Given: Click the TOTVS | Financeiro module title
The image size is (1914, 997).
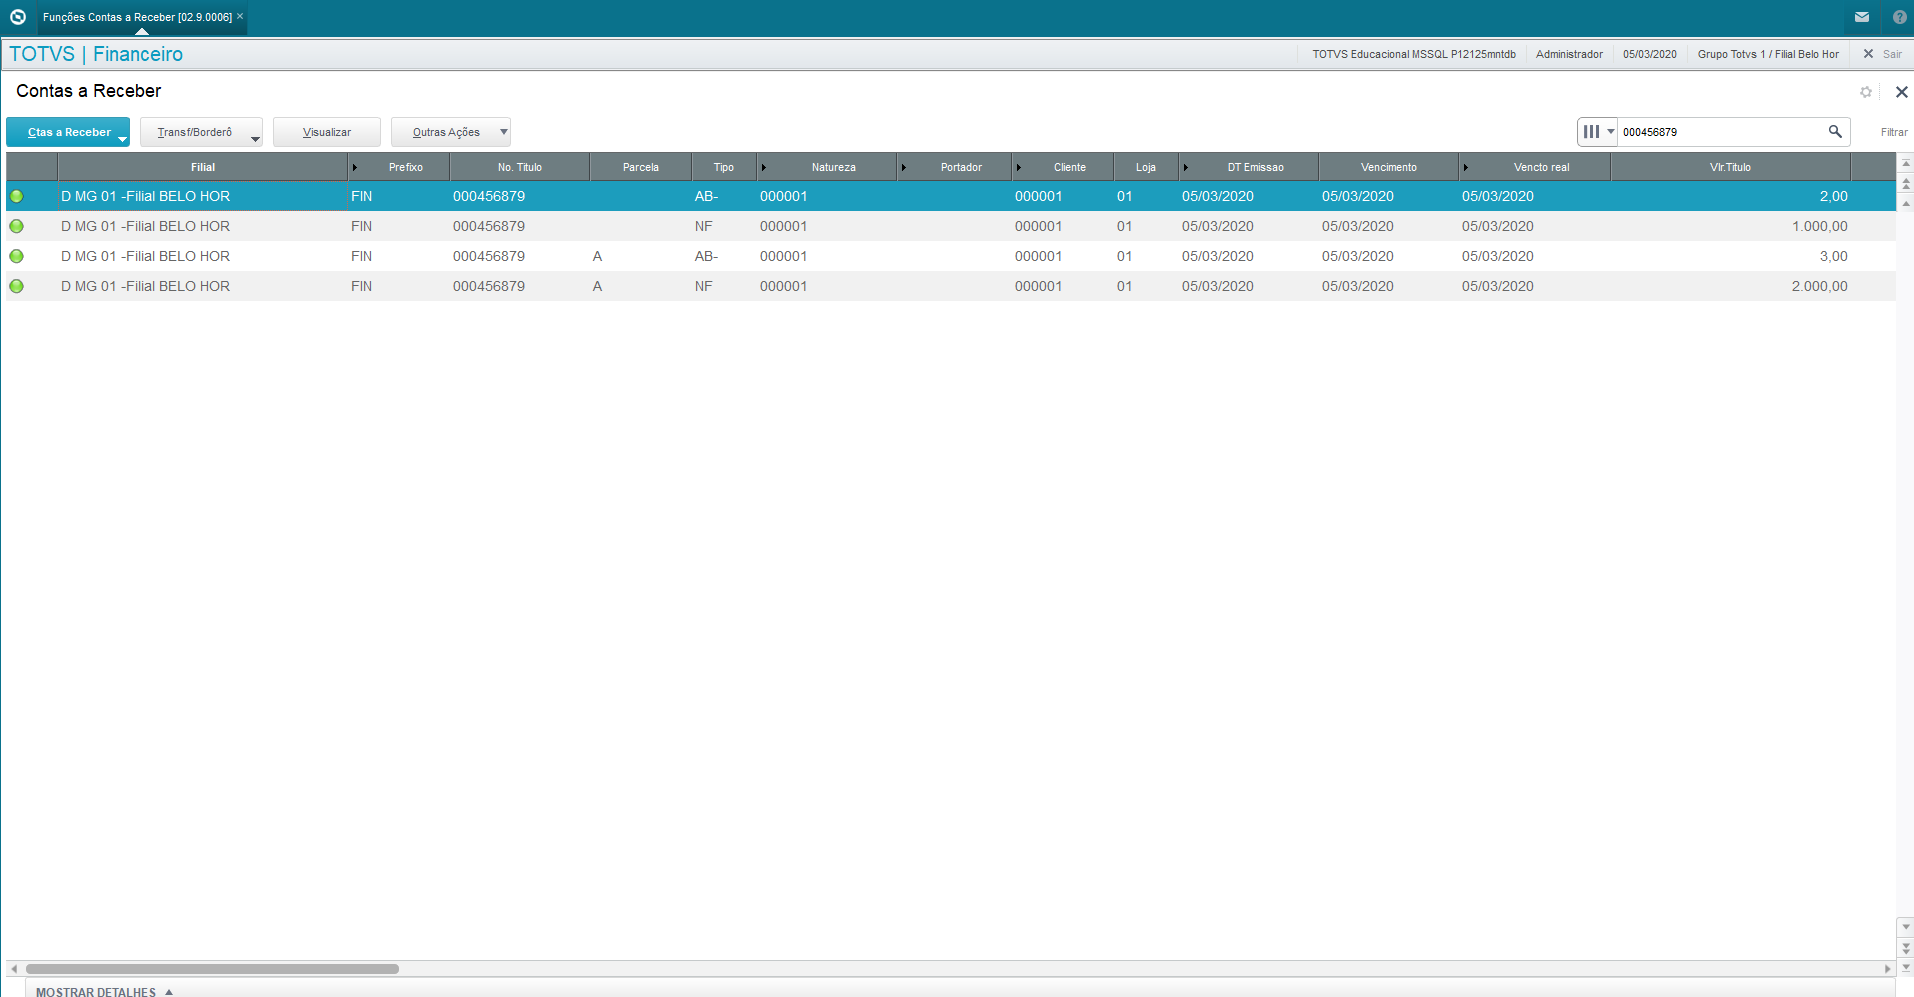Looking at the screenshot, I should [96, 54].
